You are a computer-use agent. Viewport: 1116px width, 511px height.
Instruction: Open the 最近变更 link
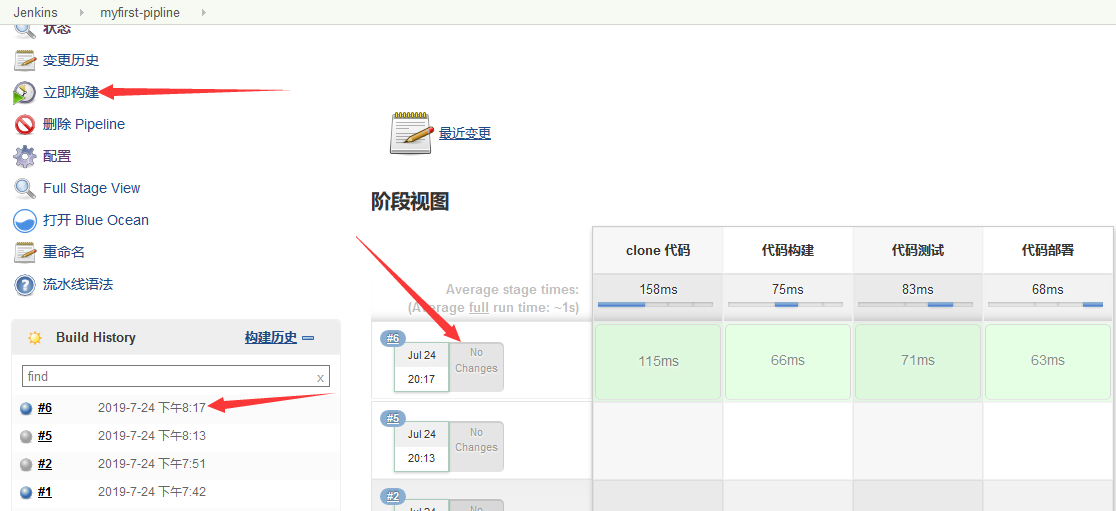[465, 133]
